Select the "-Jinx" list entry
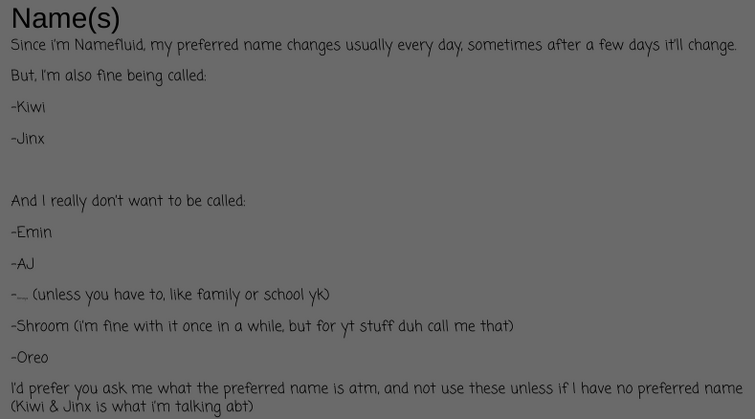The height and width of the screenshot is (419, 755). (28, 139)
